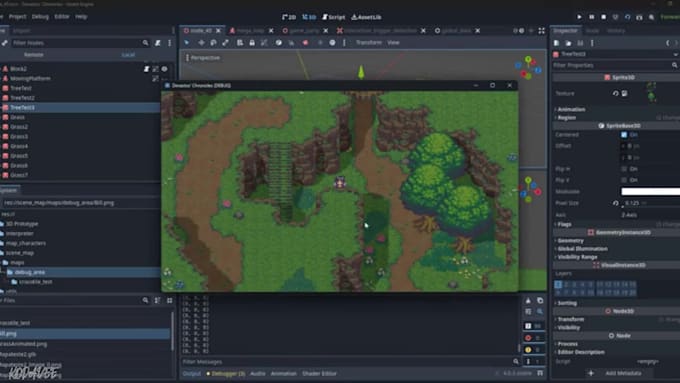This screenshot has width=680, height=383.
Task: Reset the Pixel Size value with revert icon
Action: [615, 203]
